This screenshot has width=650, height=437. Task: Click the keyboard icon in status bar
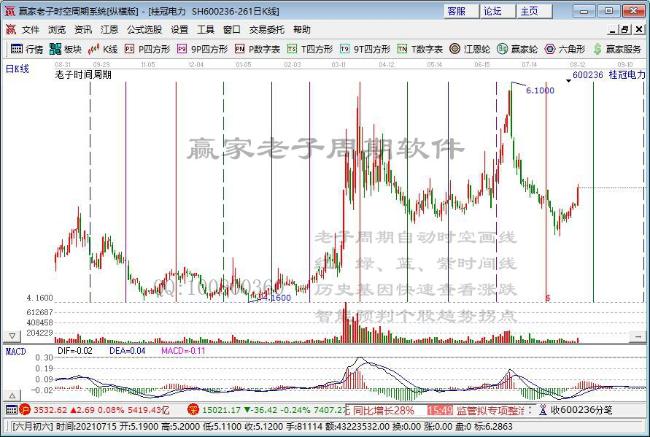(12, 410)
